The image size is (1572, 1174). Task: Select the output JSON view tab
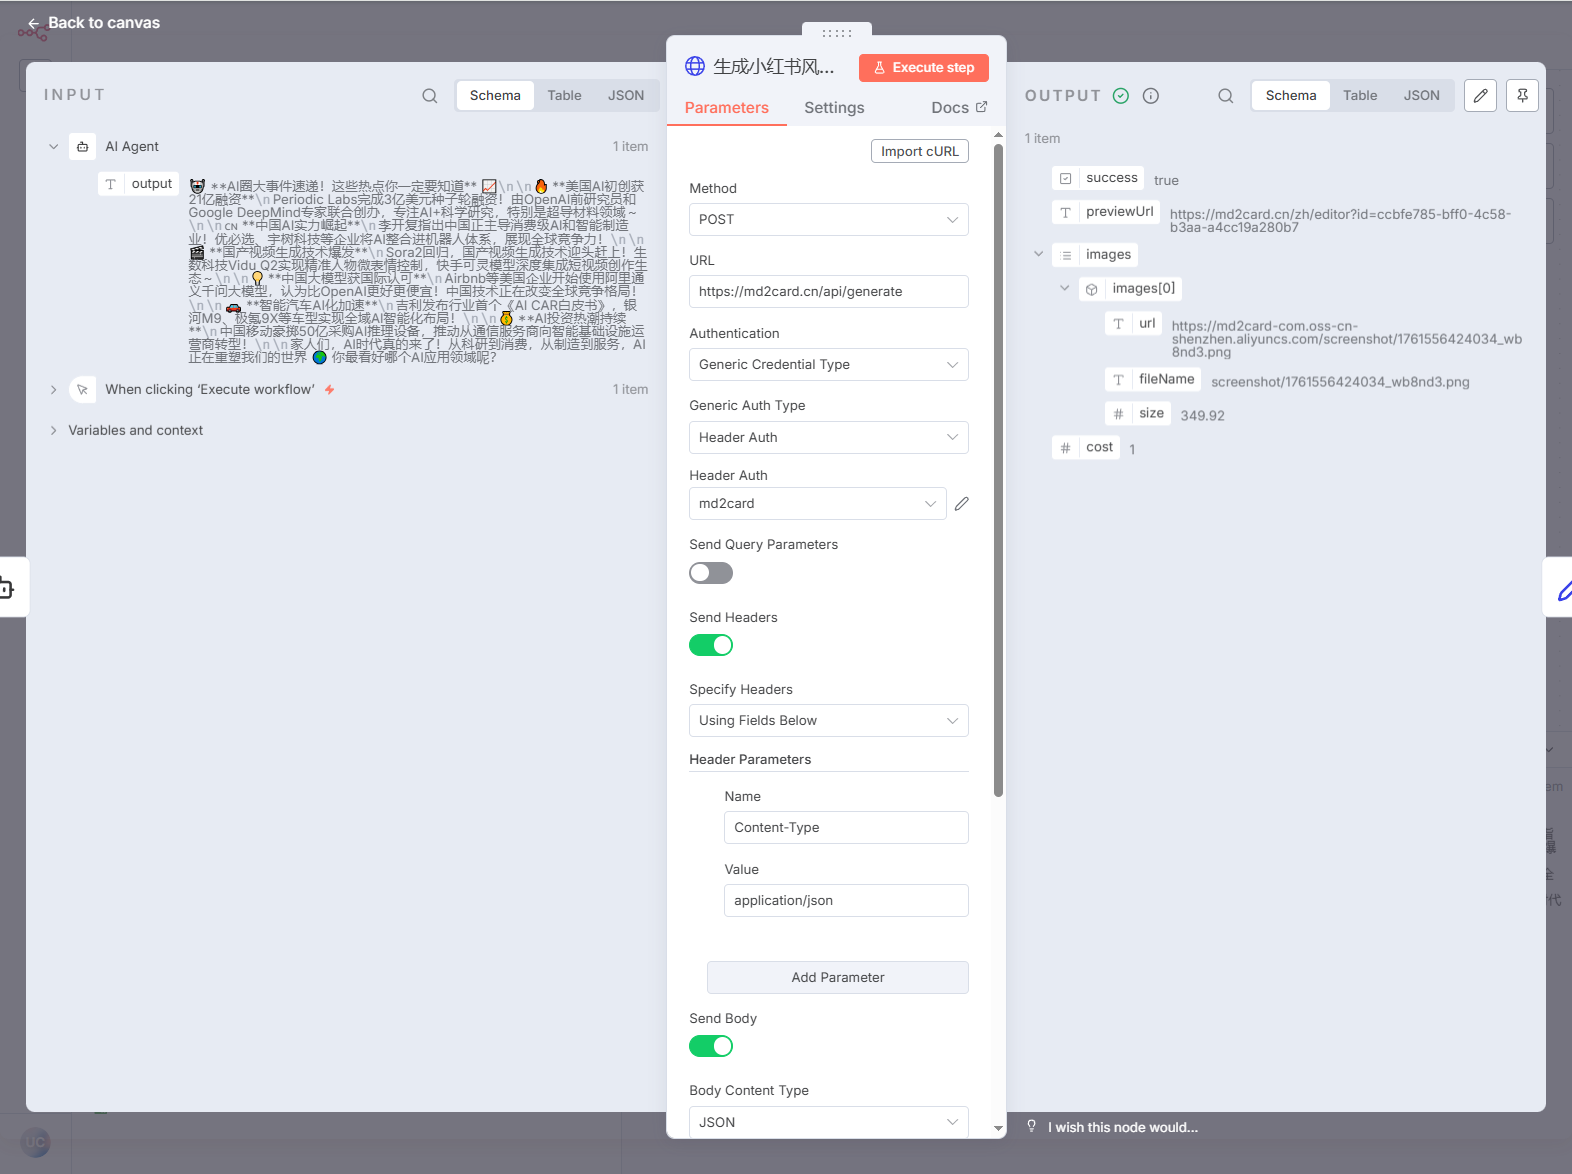pyautogui.click(x=1422, y=96)
